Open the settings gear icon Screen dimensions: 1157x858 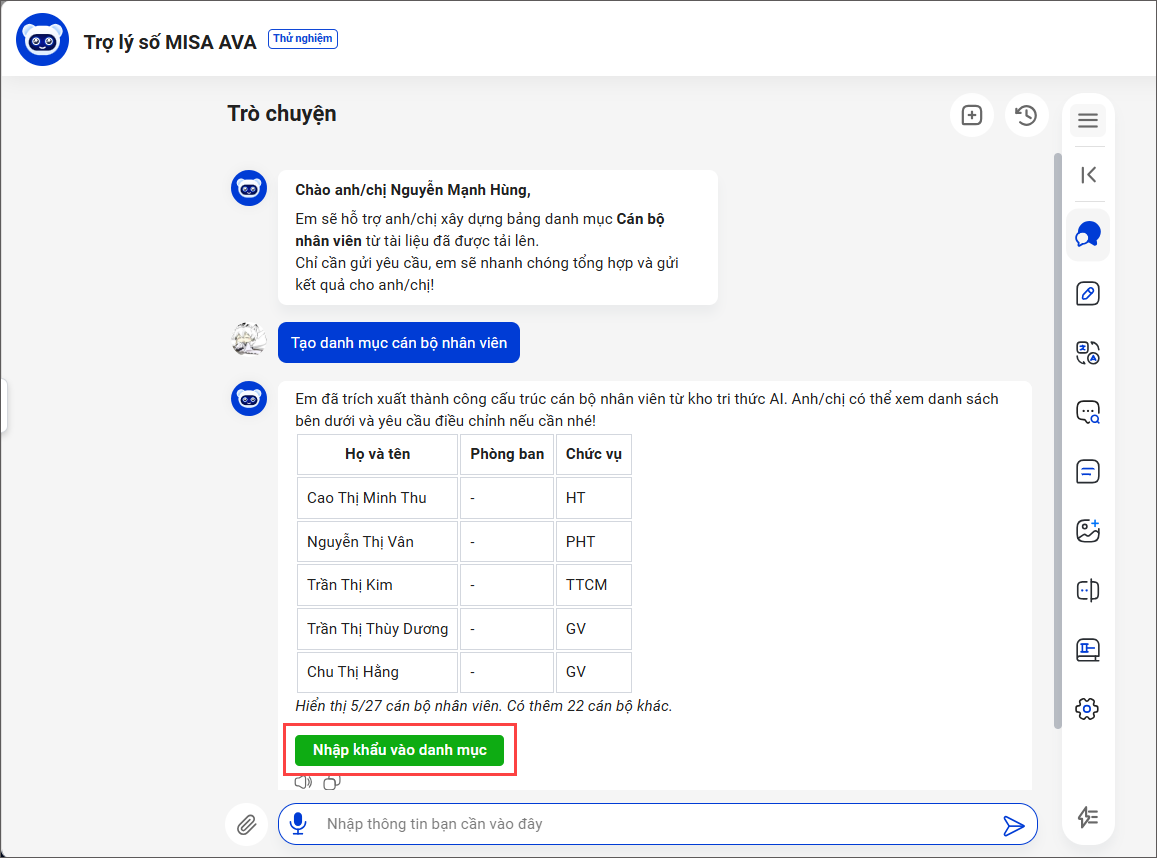pos(1088,709)
